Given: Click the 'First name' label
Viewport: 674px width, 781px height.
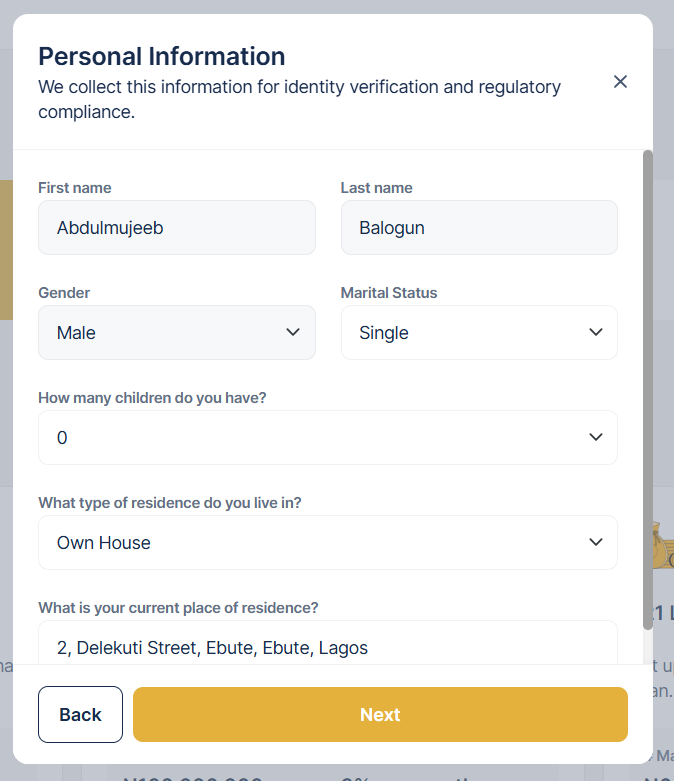Looking at the screenshot, I should pyautogui.click(x=75, y=188).
